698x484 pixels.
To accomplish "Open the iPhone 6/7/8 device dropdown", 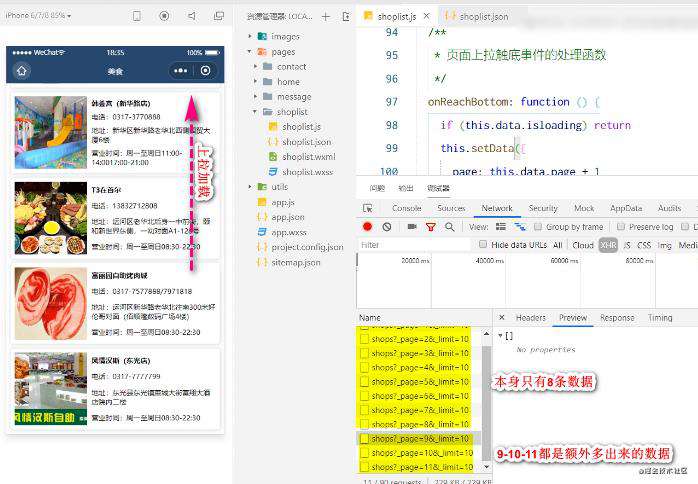I will click(38, 16).
